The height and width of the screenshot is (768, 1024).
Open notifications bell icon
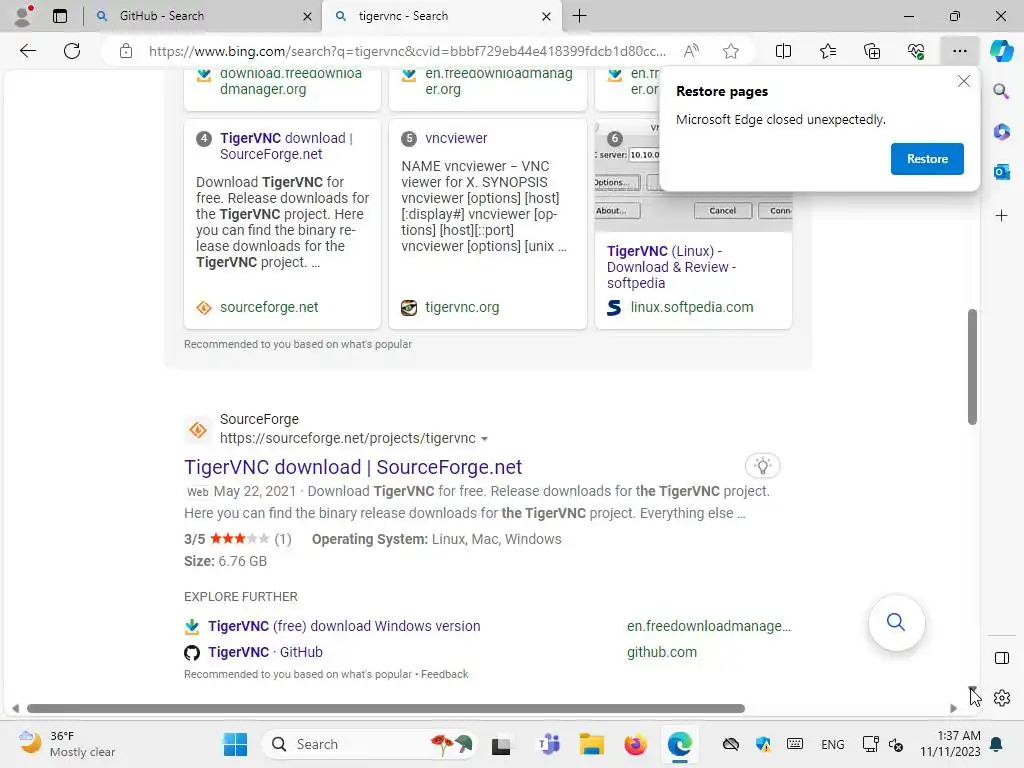click(x=997, y=744)
